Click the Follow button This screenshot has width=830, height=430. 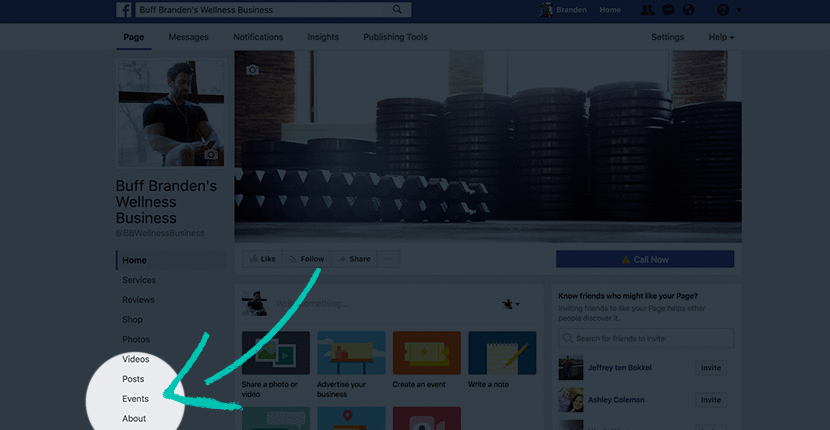(x=306, y=259)
